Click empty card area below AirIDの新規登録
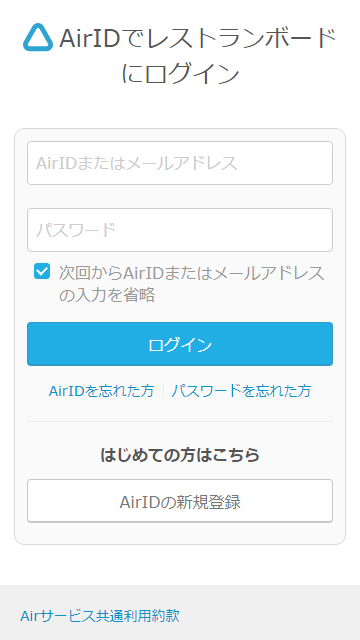360x640 pixels. pyautogui.click(x=180, y=533)
